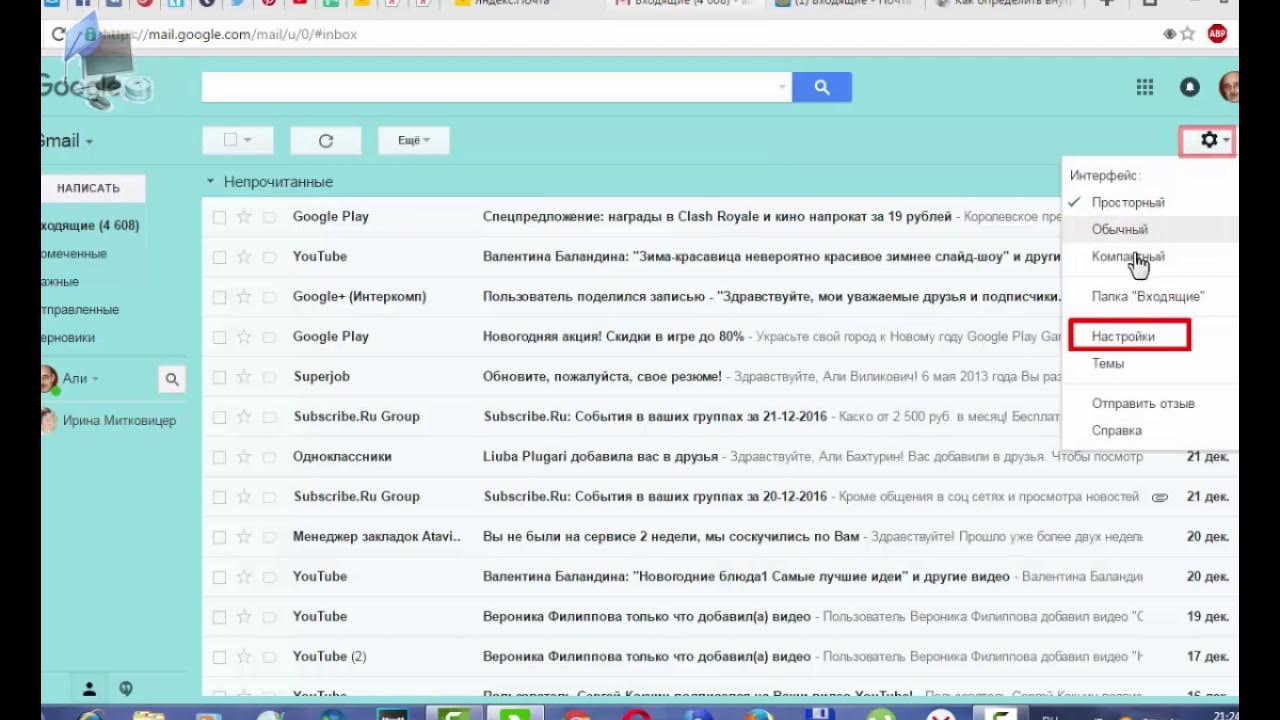Choose Обычный display density
This screenshot has width=1280, height=720.
click(x=1119, y=229)
